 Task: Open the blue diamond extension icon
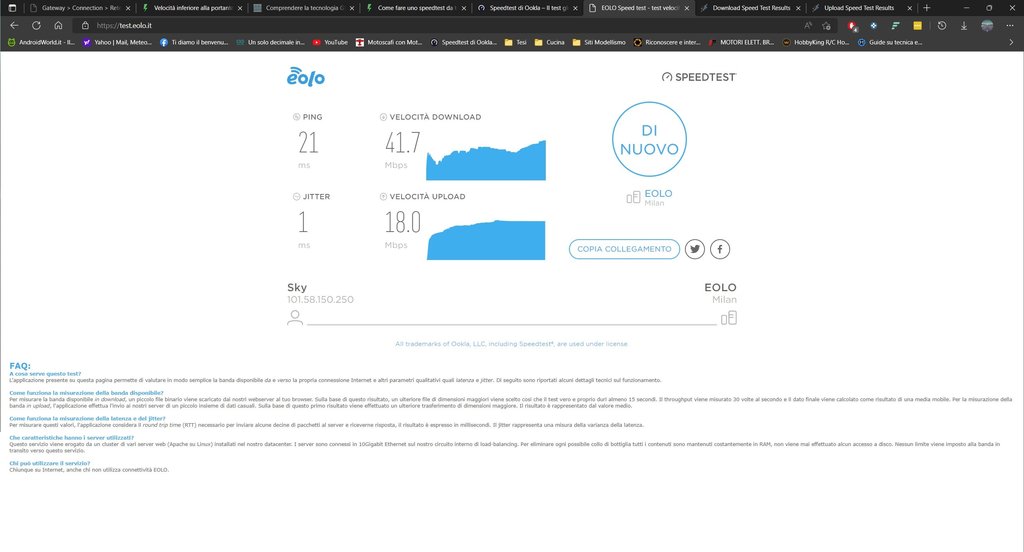(873, 25)
